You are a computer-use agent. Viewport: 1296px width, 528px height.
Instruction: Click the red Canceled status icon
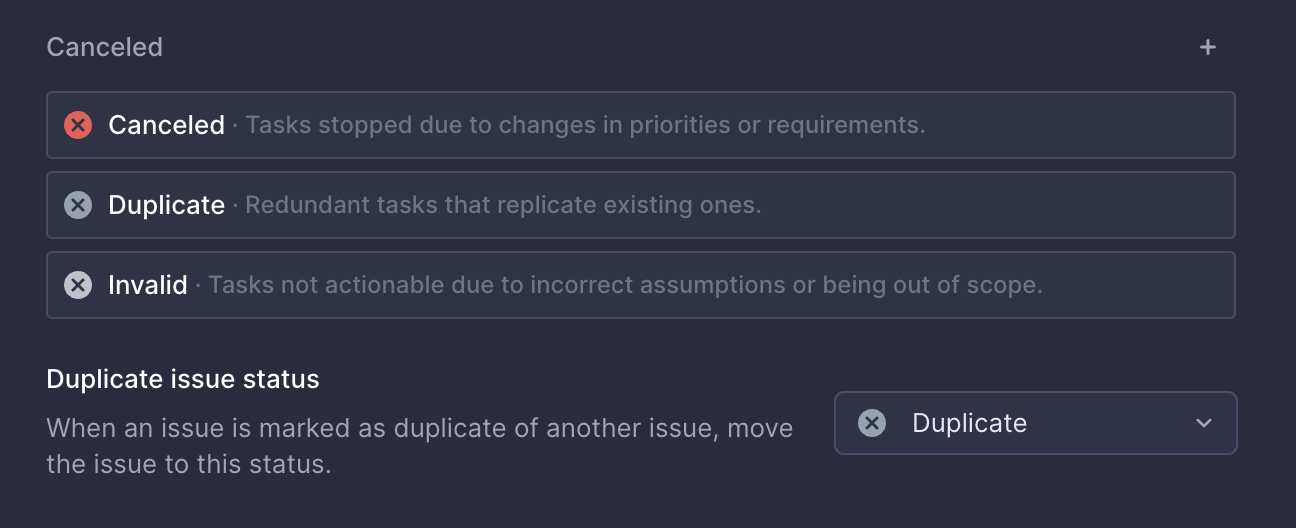[78, 125]
